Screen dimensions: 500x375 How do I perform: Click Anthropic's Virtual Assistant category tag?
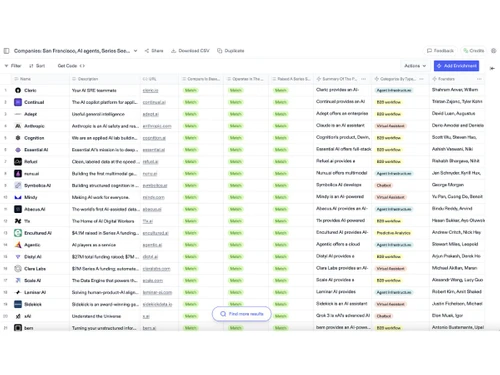pyautogui.click(x=390, y=126)
